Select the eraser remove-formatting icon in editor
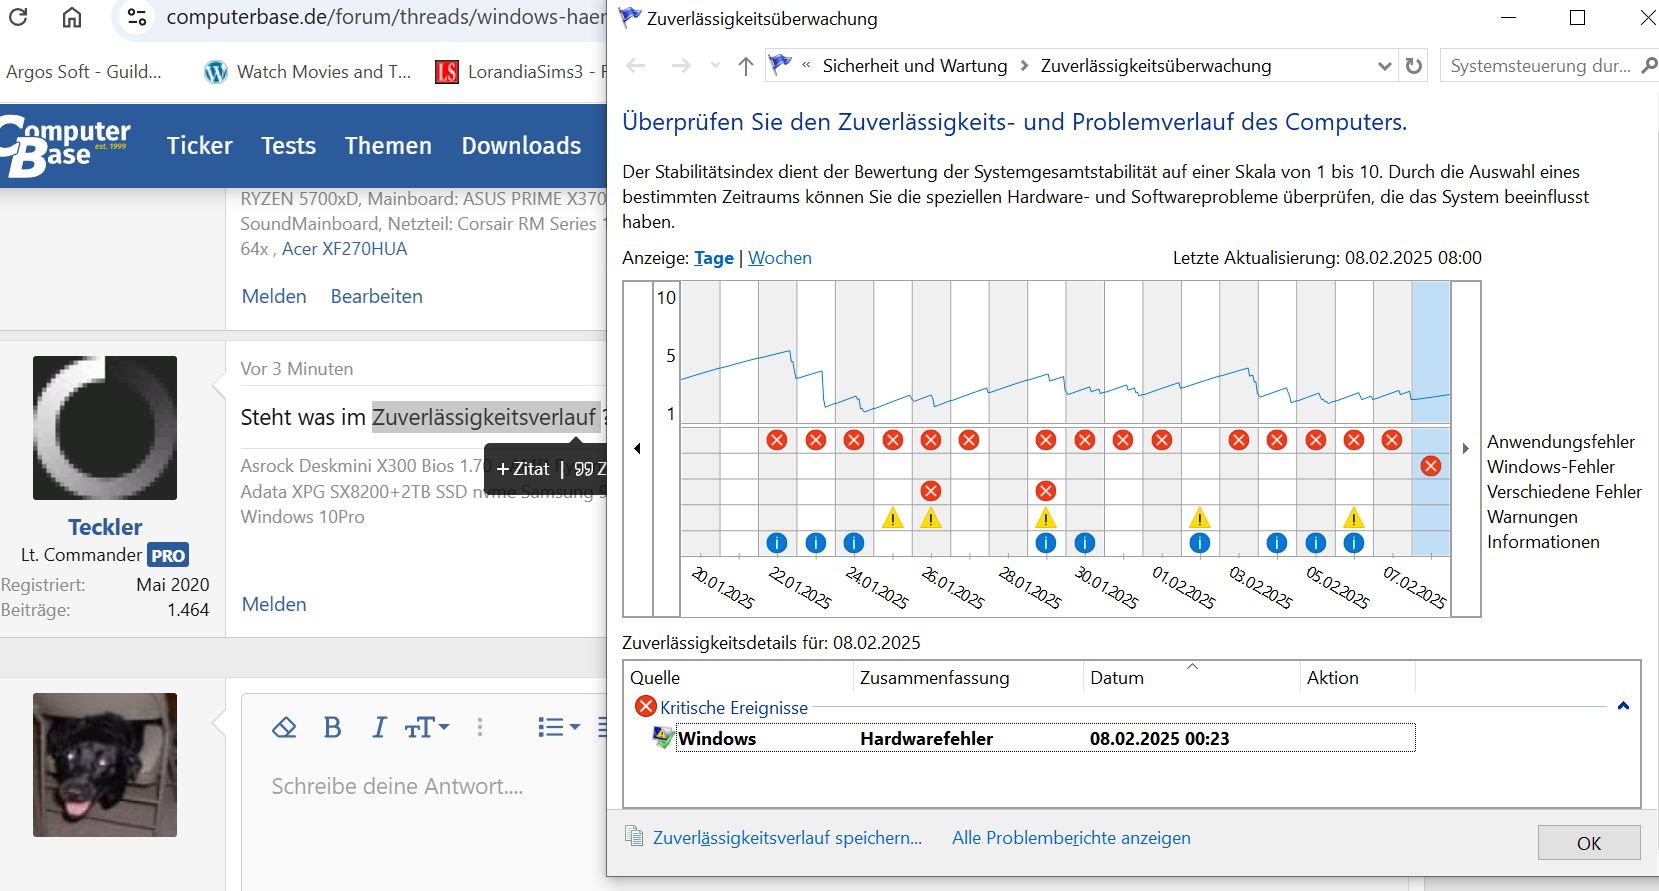Screen dimensions: 1659x891 [x=284, y=727]
